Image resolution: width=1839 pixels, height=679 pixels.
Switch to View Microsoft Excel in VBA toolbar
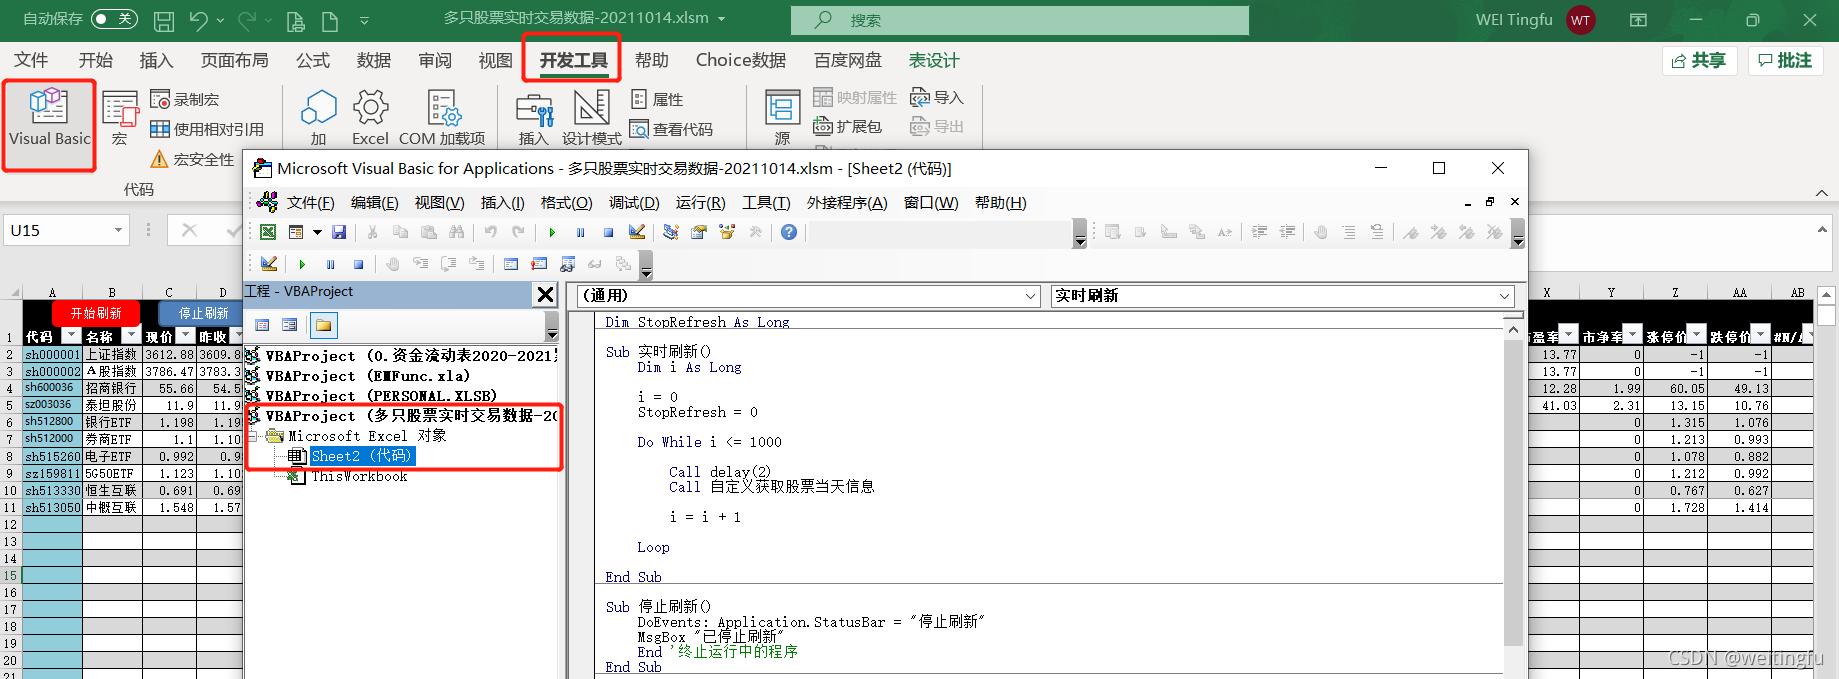coord(268,232)
